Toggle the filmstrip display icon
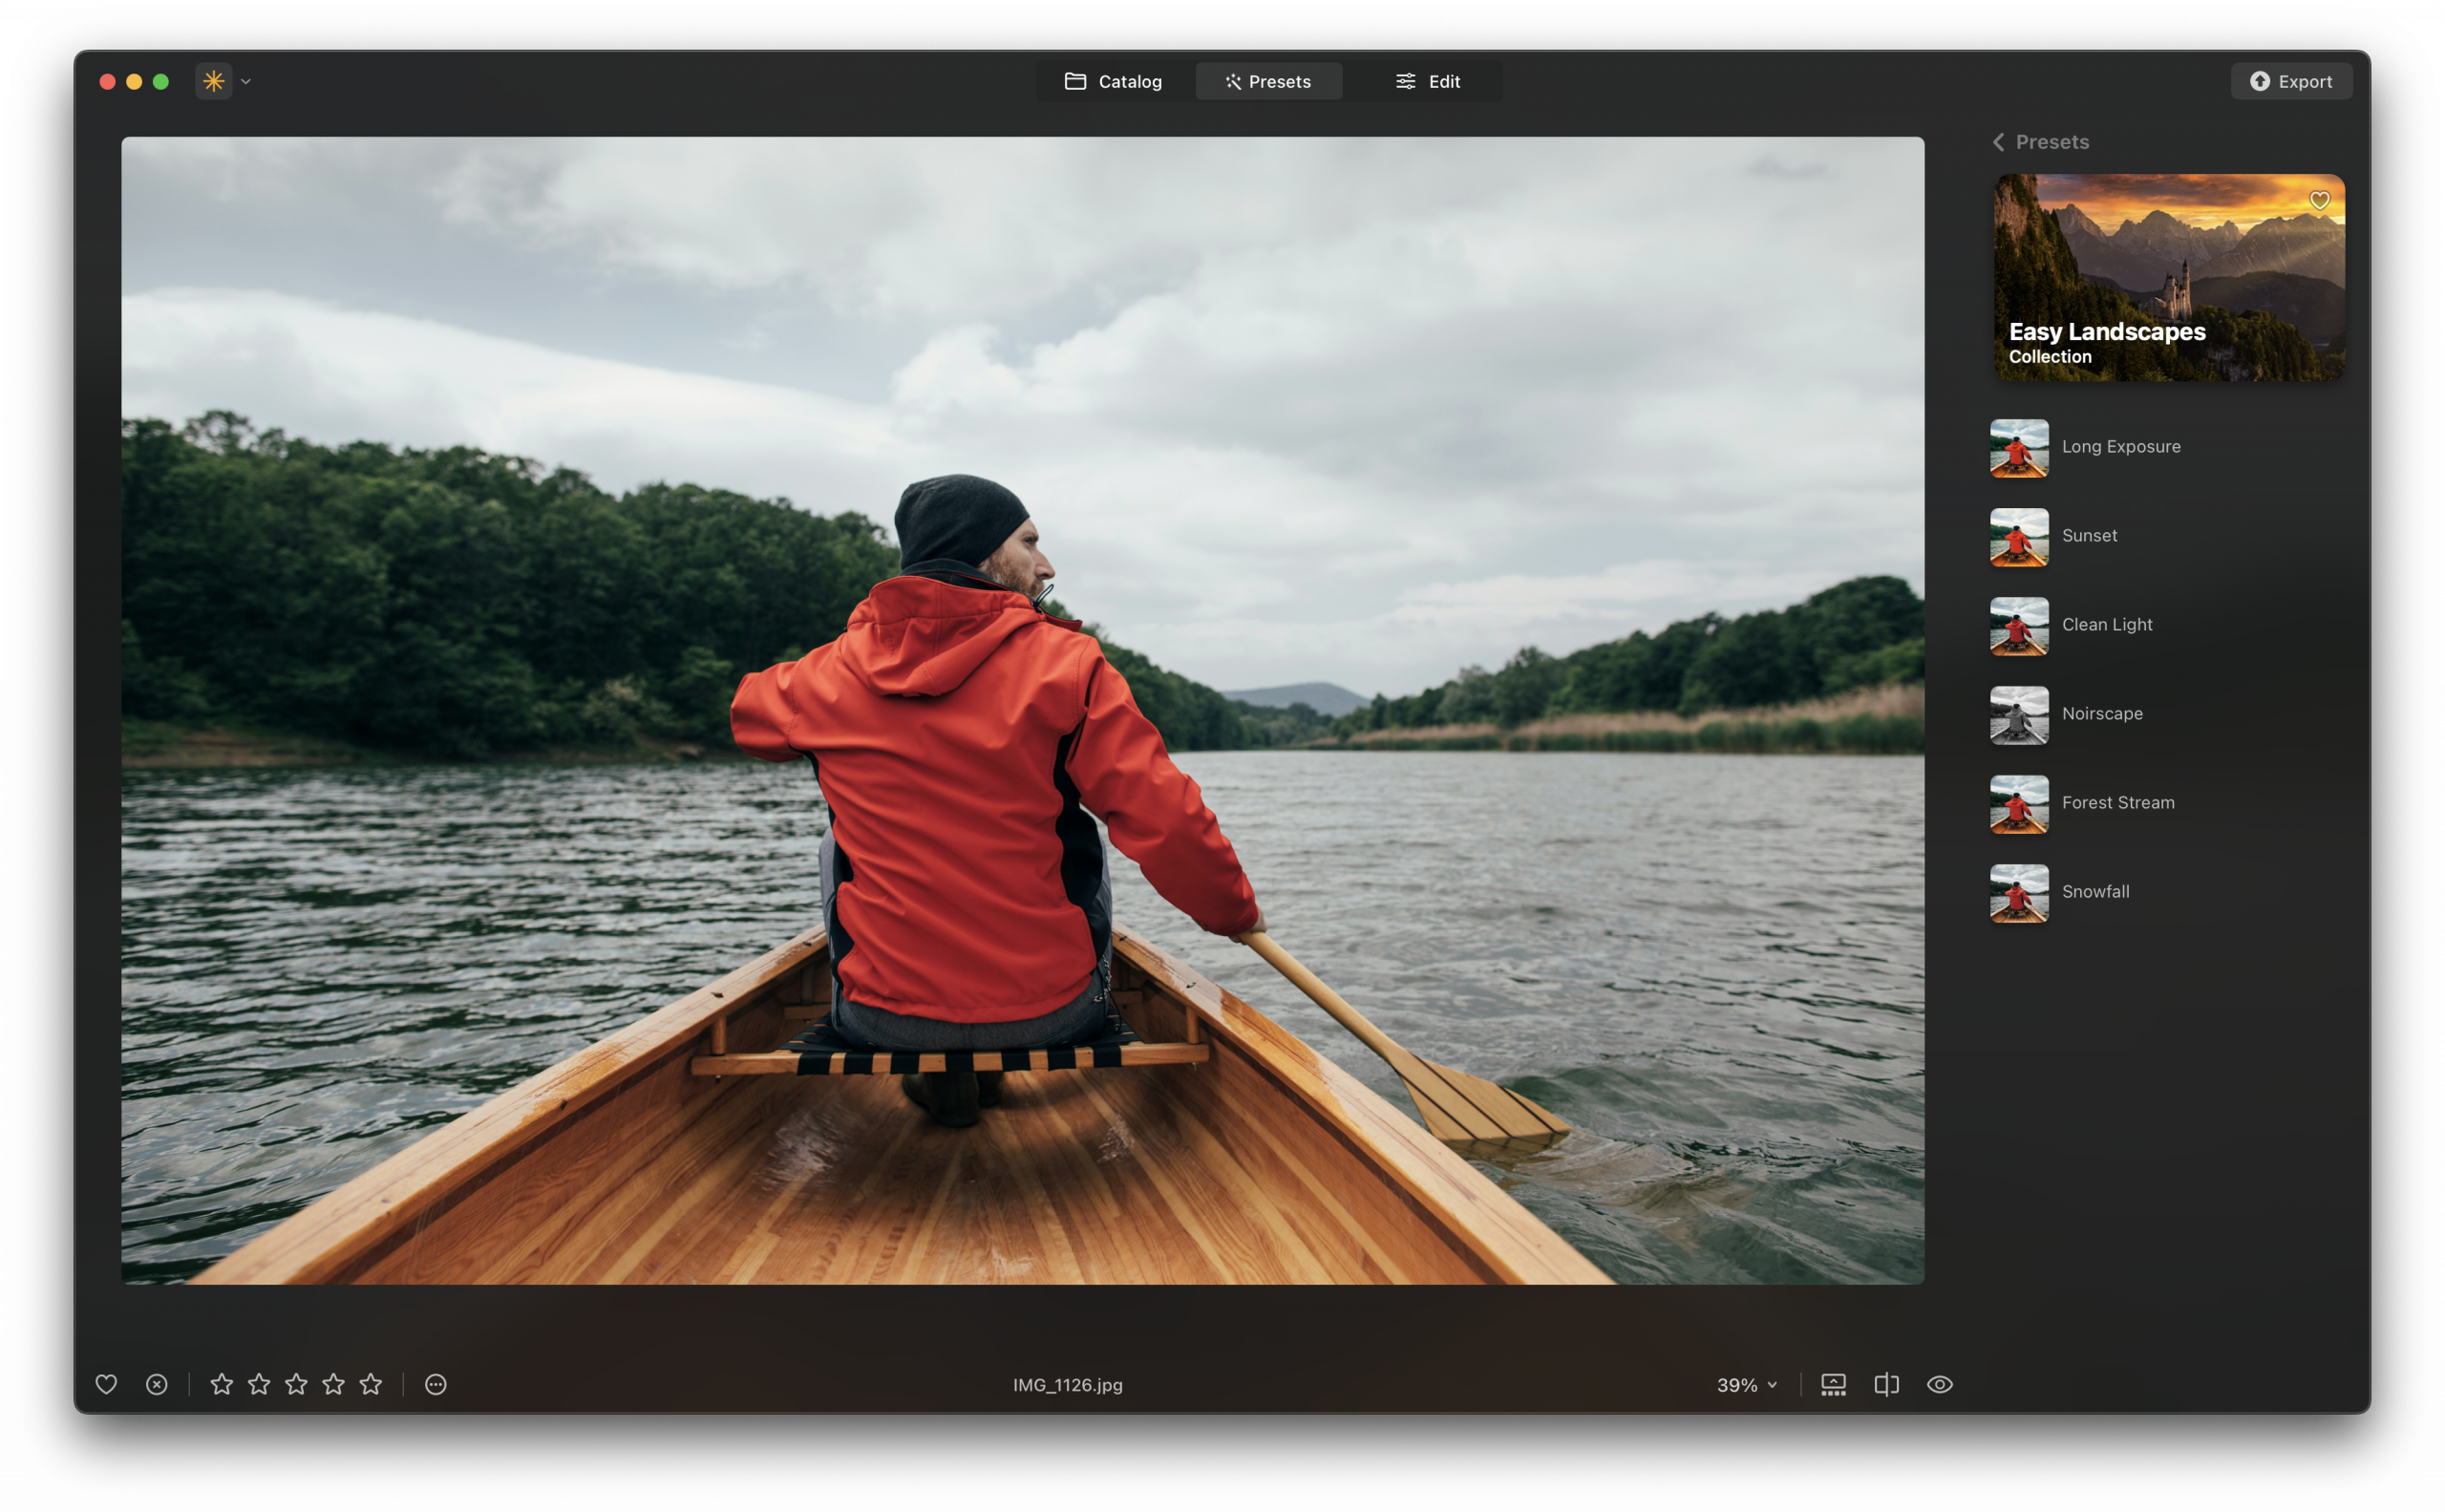The width and height of the screenshot is (2445, 1512). tap(1833, 1385)
